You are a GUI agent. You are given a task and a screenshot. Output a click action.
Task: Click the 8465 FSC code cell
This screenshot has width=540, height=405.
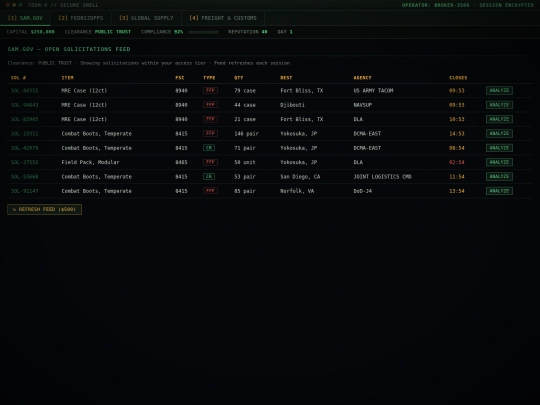181,162
